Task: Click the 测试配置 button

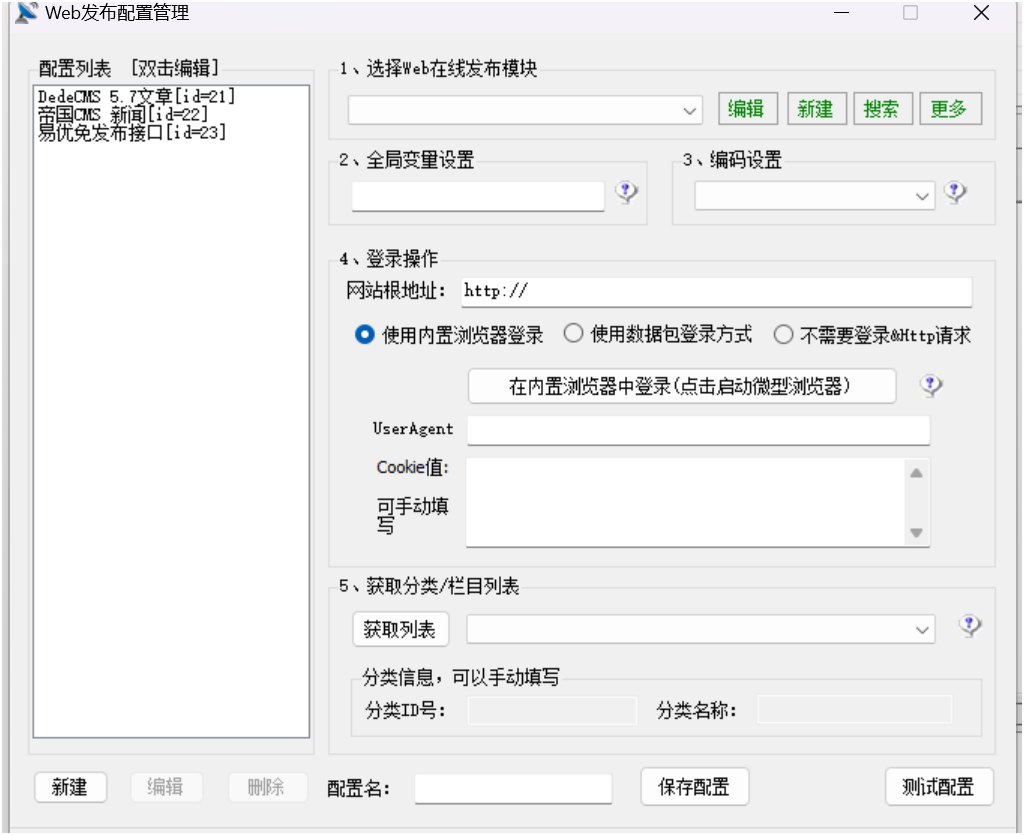Action: (938, 787)
